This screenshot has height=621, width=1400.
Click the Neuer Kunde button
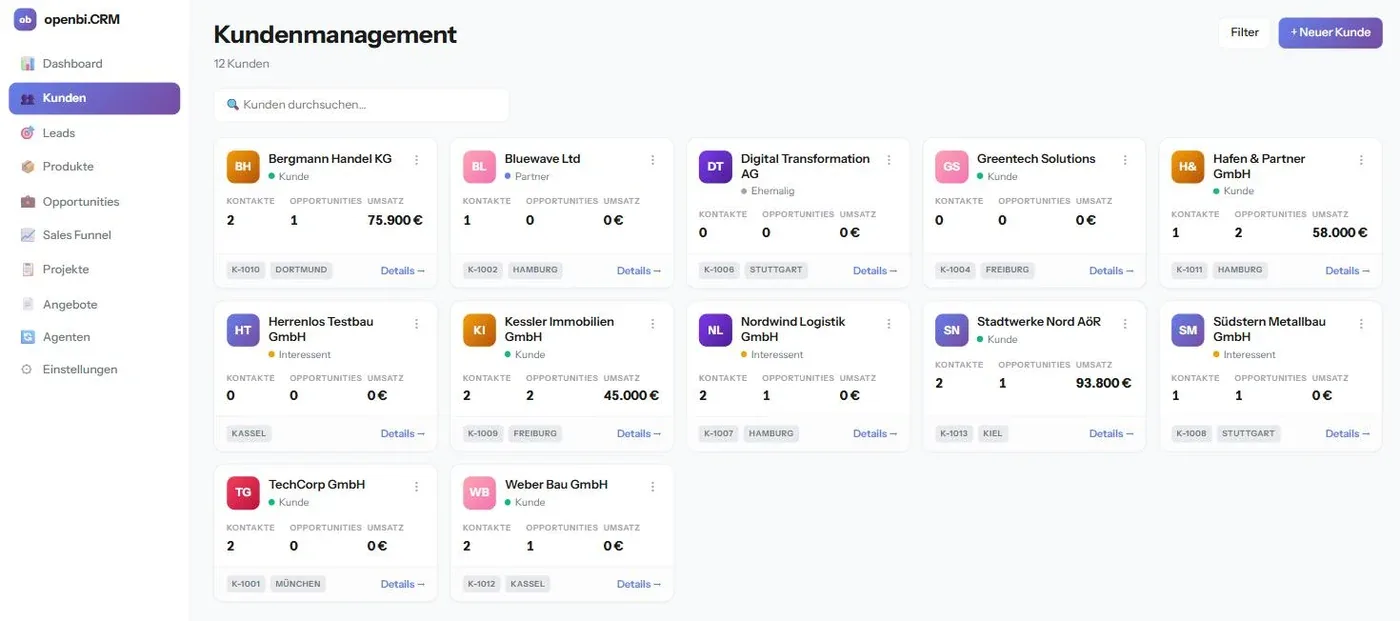pyautogui.click(x=1330, y=33)
